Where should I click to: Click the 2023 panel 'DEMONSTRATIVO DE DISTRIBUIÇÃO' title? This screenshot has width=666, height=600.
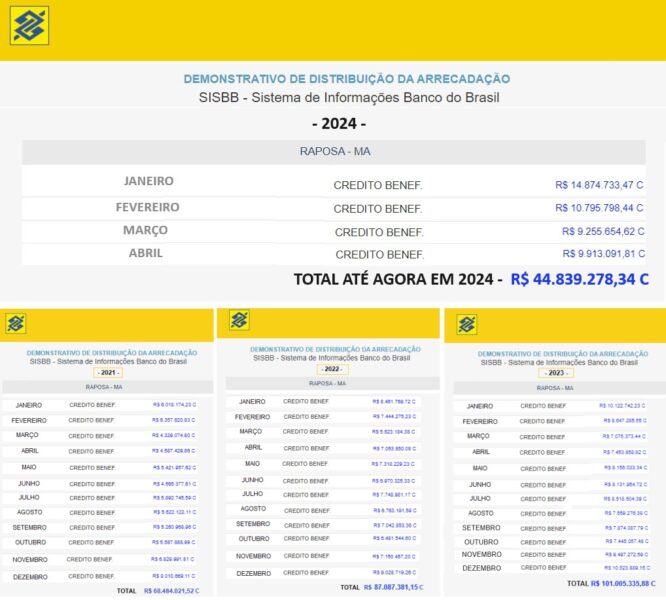(563, 354)
